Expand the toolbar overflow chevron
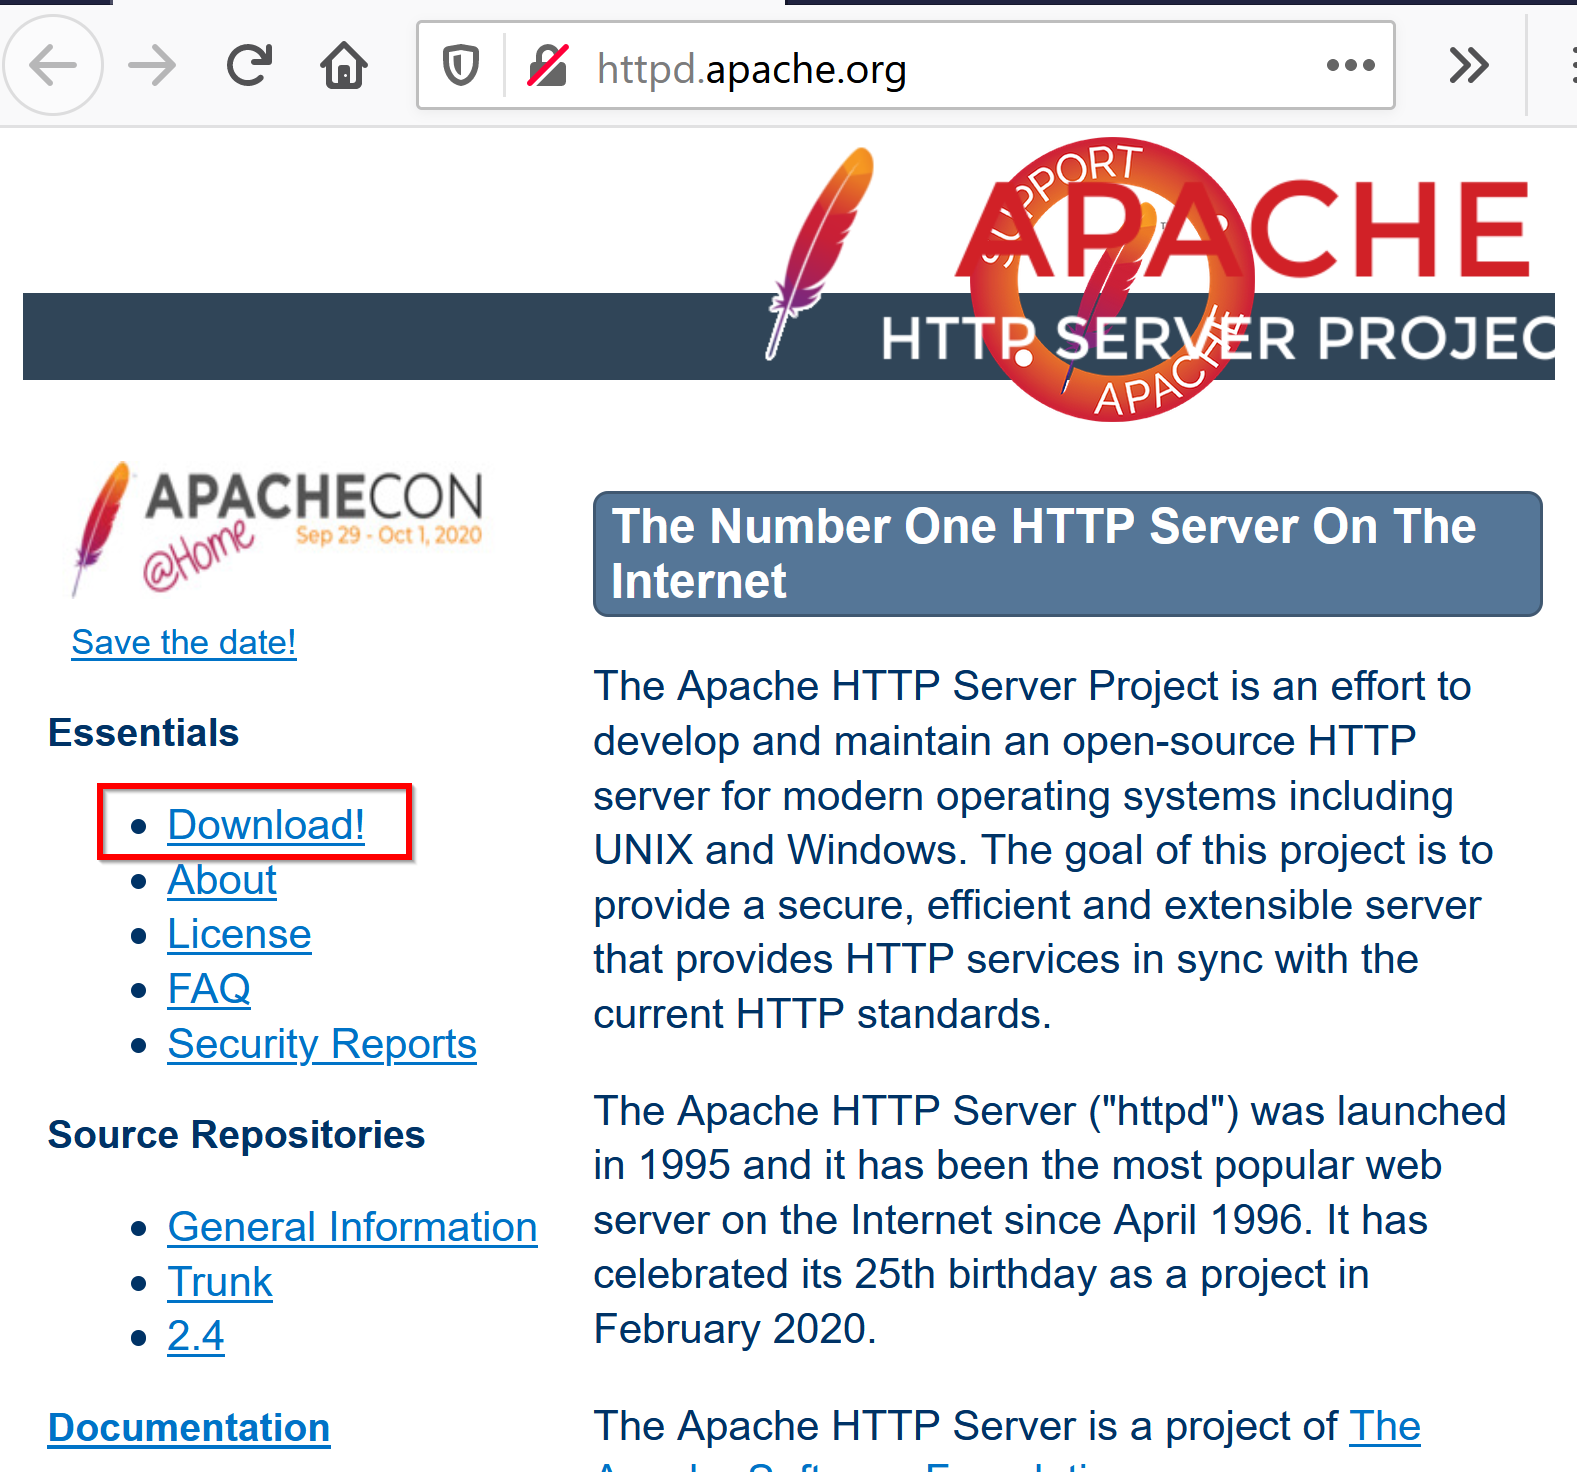 pyautogui.click(x=1469, y=66)
